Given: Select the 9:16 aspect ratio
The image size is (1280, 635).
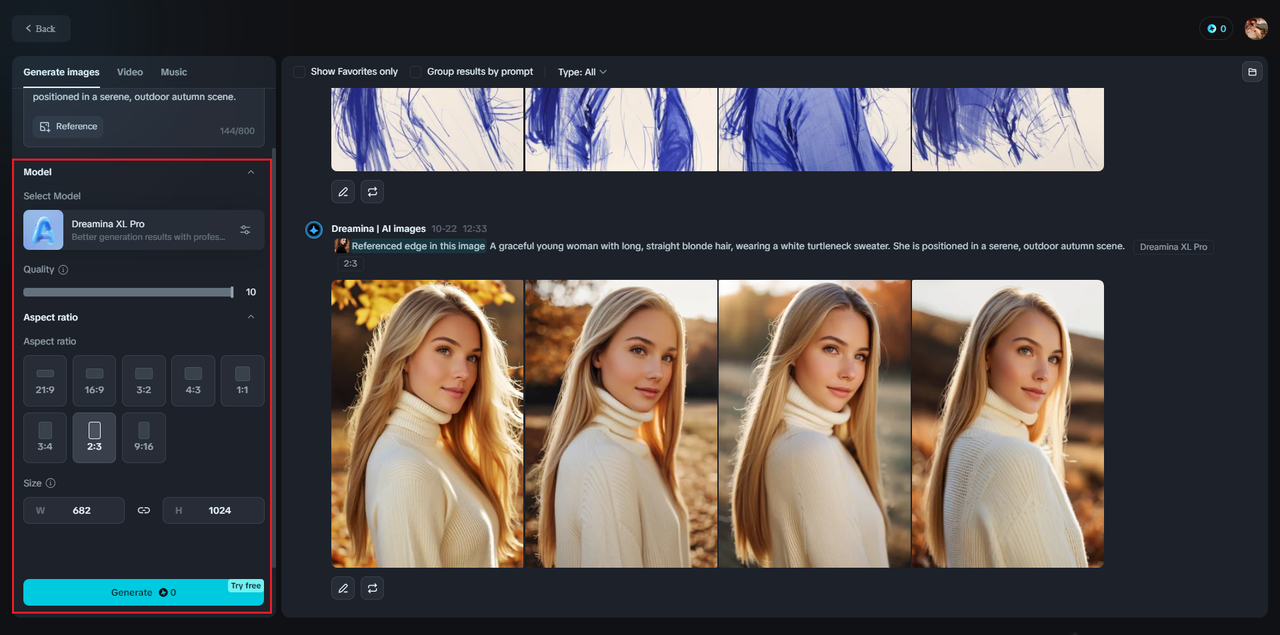Looking at the screenshot, I should [144, 438].
